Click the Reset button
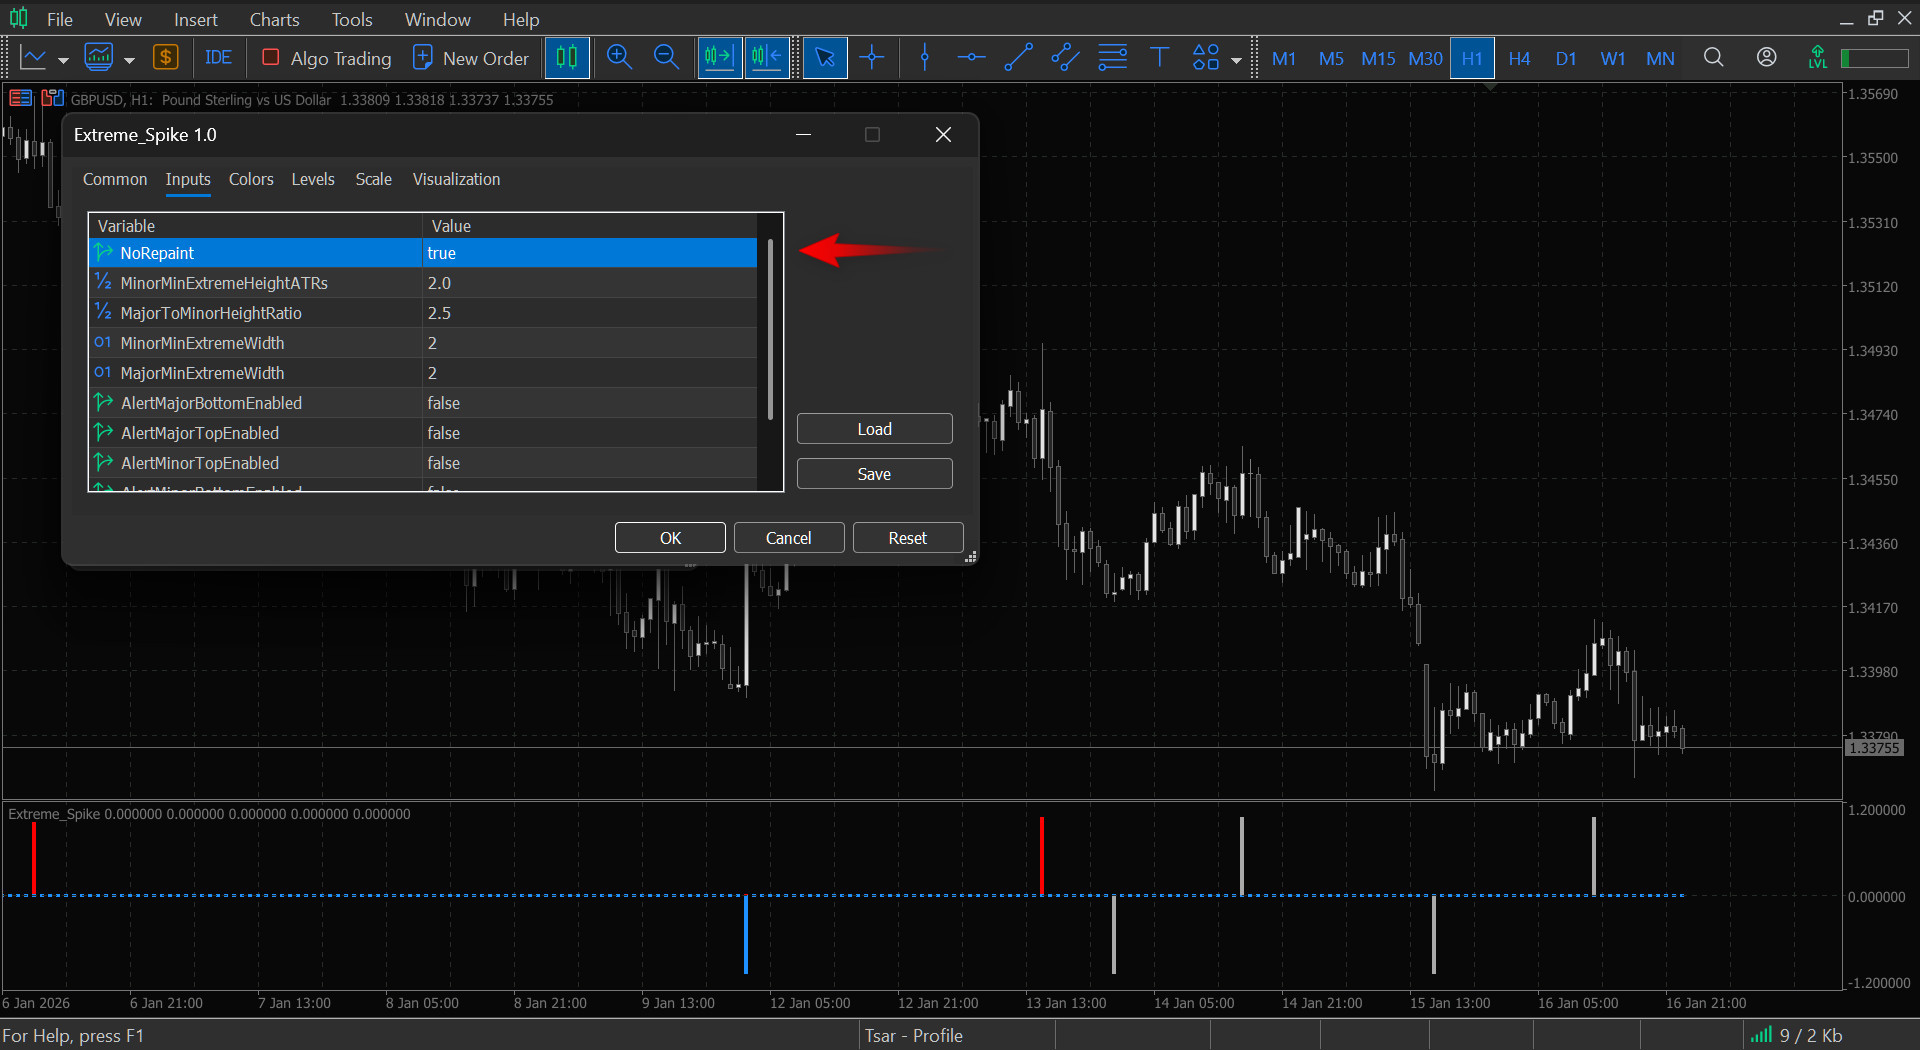 click(908, 538)
